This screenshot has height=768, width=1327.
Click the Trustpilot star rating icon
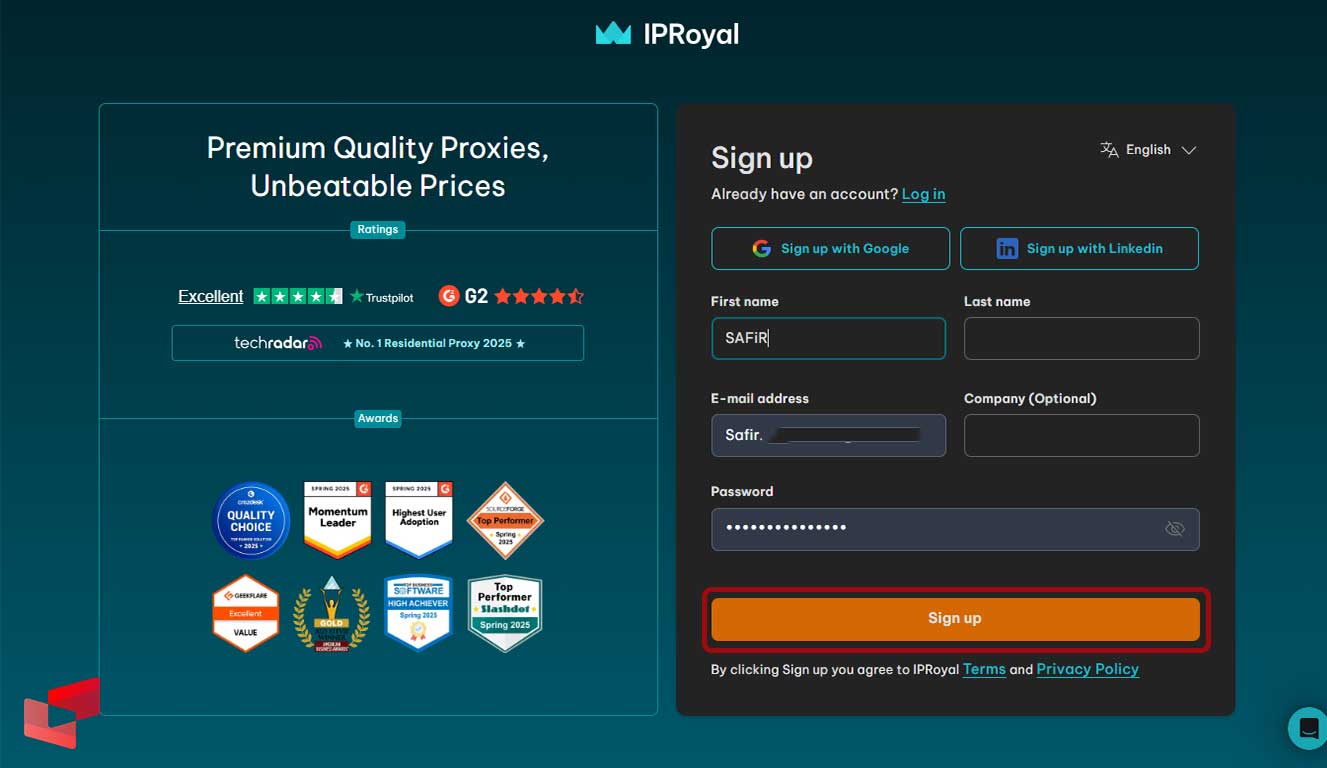click(298, 296)
